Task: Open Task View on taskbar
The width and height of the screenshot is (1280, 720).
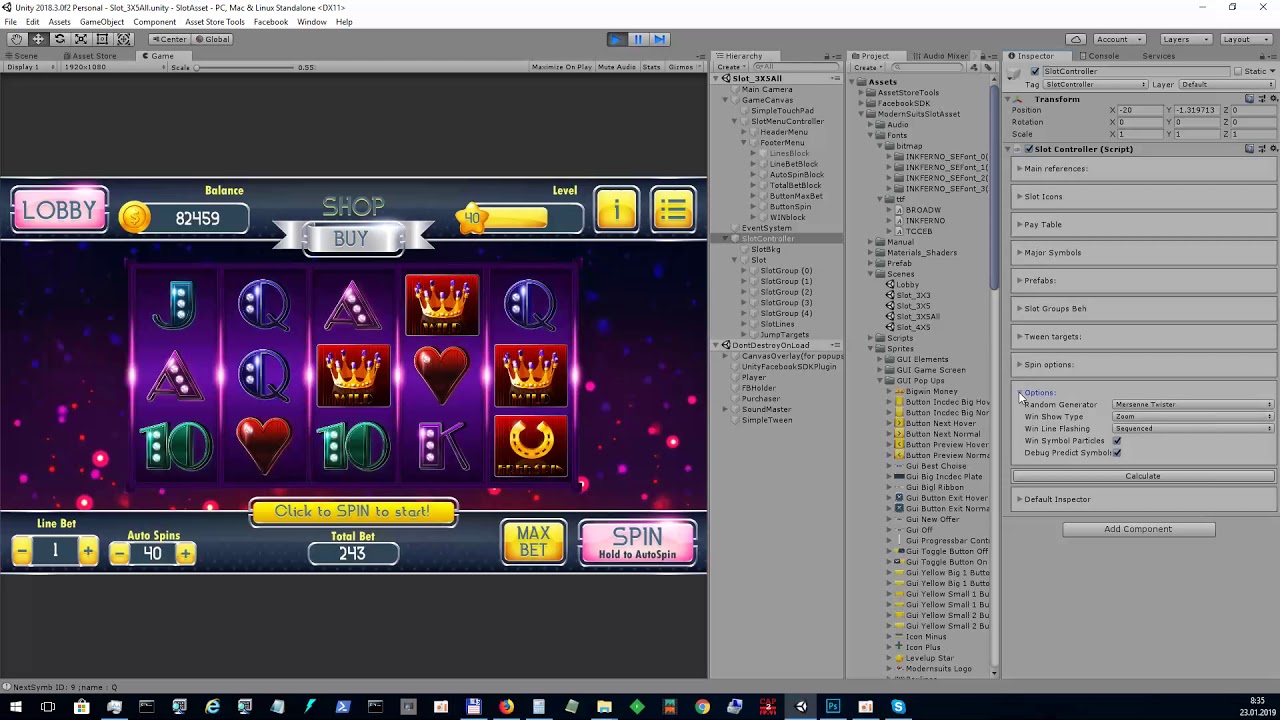Action: pyautogui.click(x=48, y=707)
